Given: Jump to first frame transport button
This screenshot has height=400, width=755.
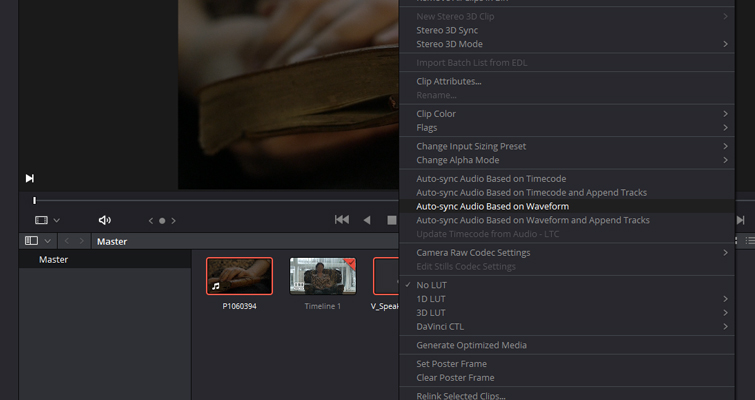Looking at the screenshot, I should [x=341, y=220].
